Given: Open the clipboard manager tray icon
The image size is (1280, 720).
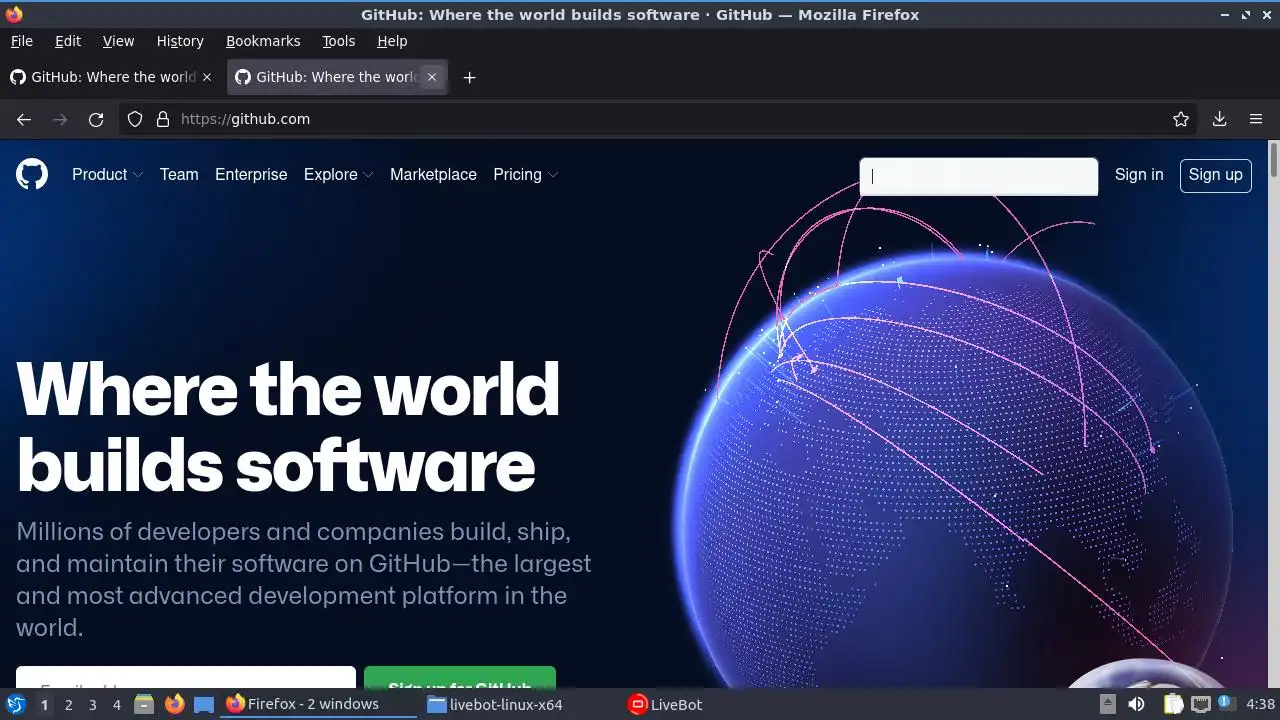Looking at the screenshot, I should click(x=1173, y=704).
